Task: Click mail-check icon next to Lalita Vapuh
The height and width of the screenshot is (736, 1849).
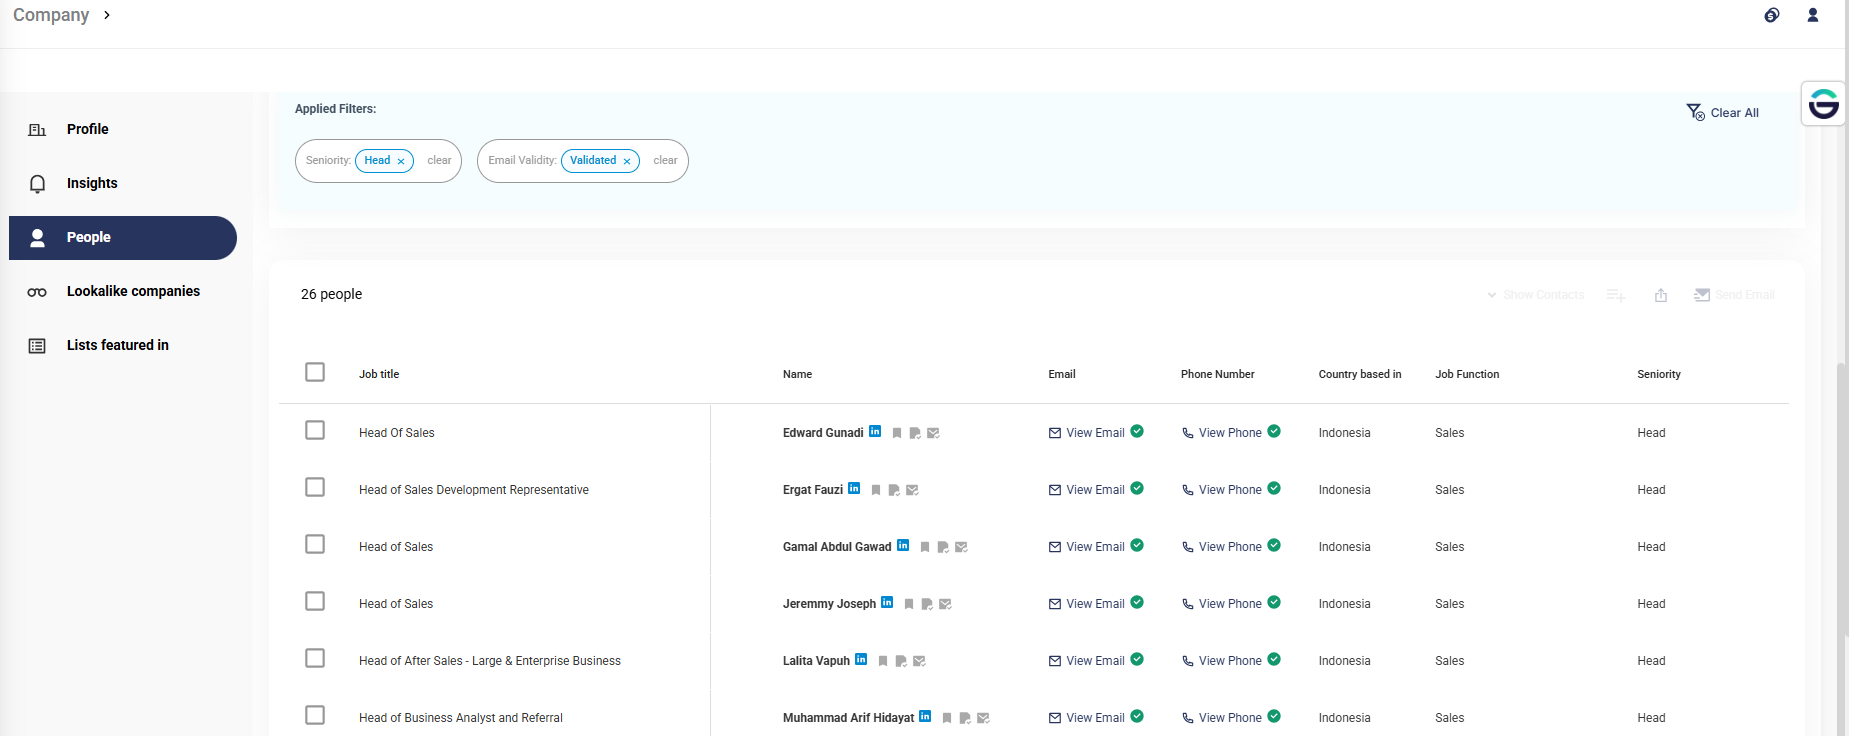Action: pos(919,661)
